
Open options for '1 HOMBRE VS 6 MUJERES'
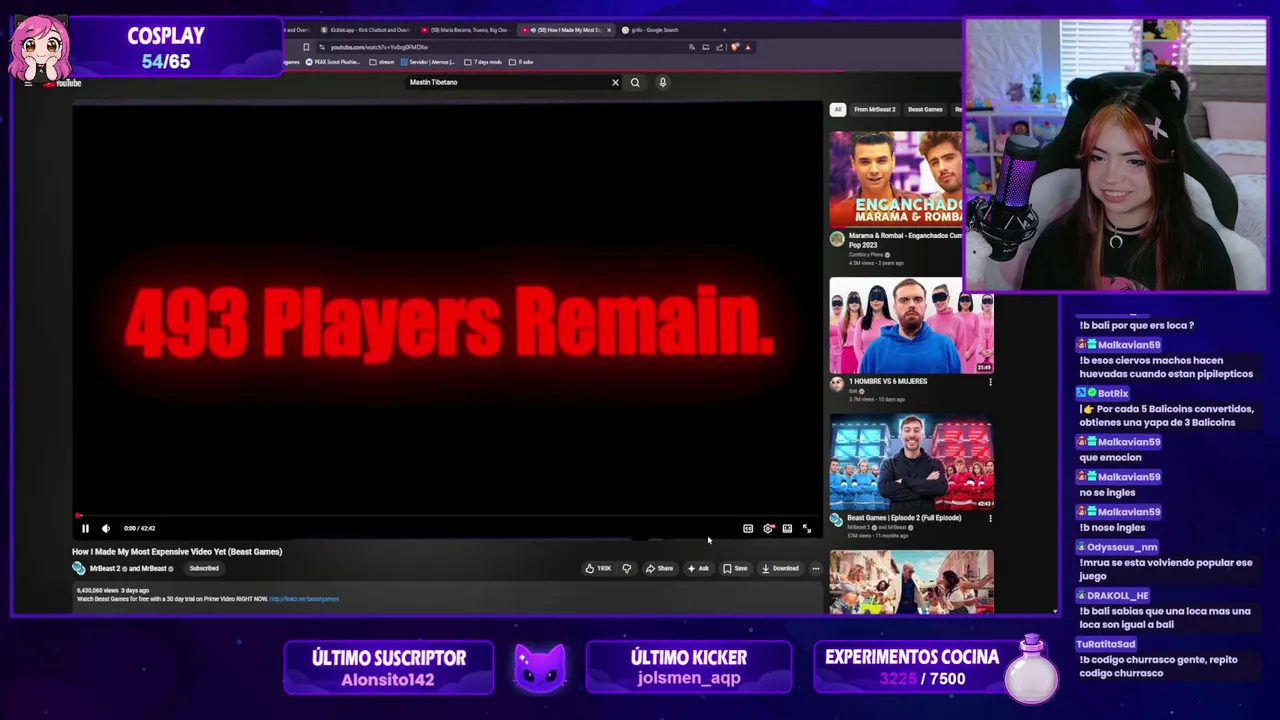pos(990,382)
